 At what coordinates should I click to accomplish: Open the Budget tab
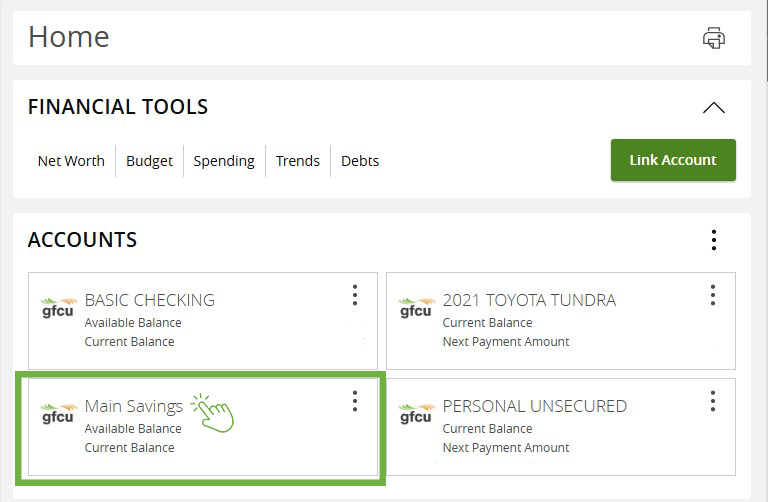coord(149,161)
